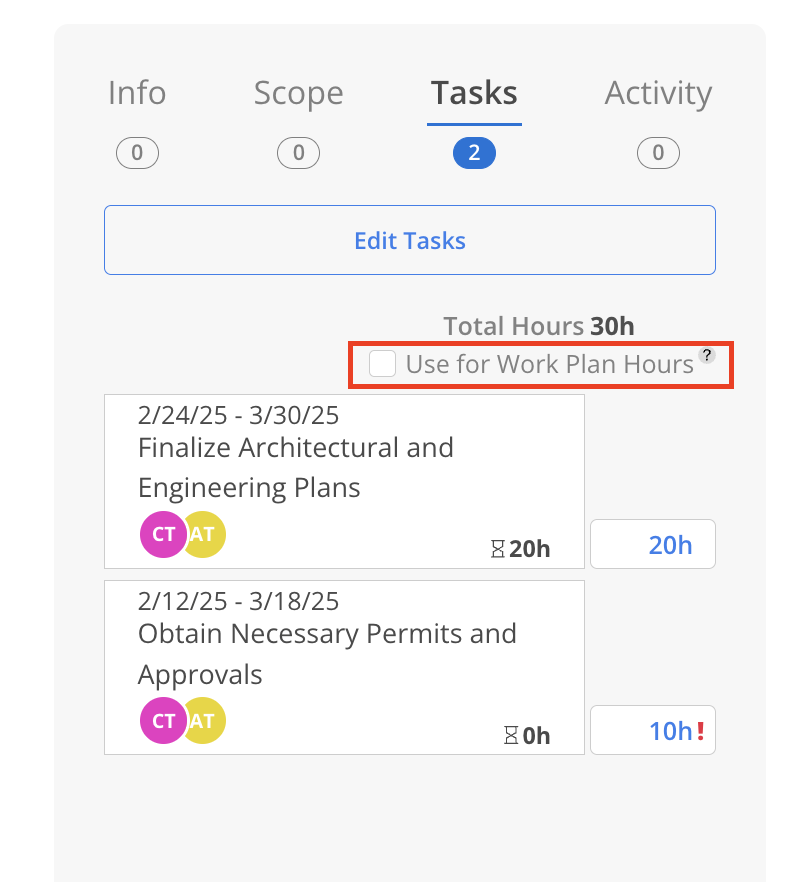
Task: Click the Edit Tasks button
Action: click(410, 240)
